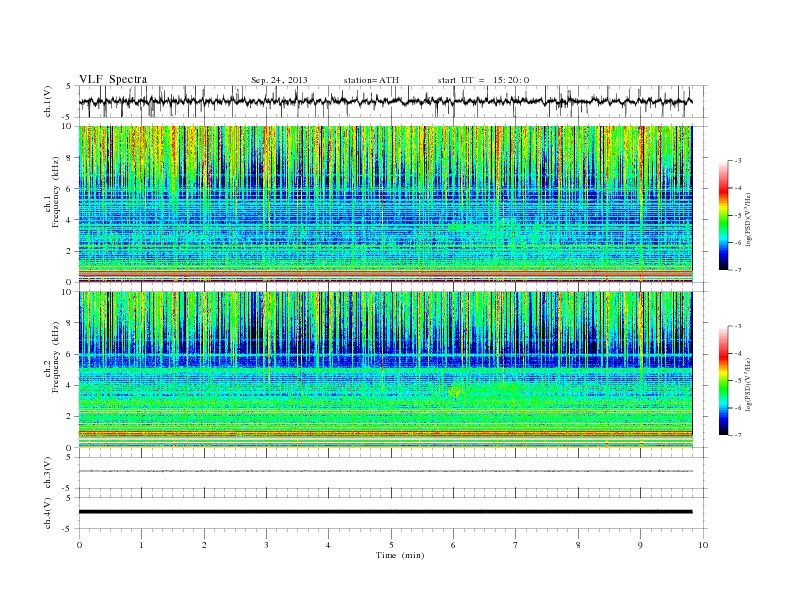The width and height of the screenshot is (792, 612).
Task: Click the "ch.1(V)" waveform axis label
Action: [x=48, y=101]
